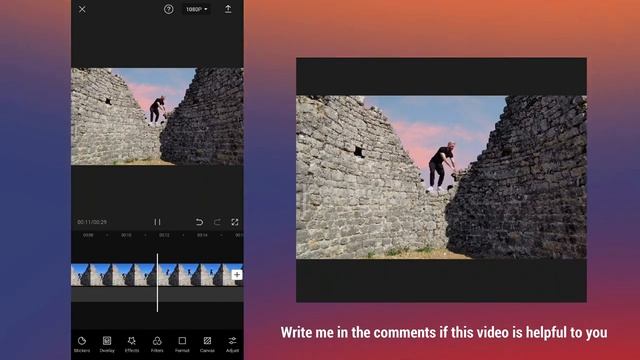Viewport: 640px width, 360px height.
Task: Open the Stickers tool
Action: tap(82, 344)
